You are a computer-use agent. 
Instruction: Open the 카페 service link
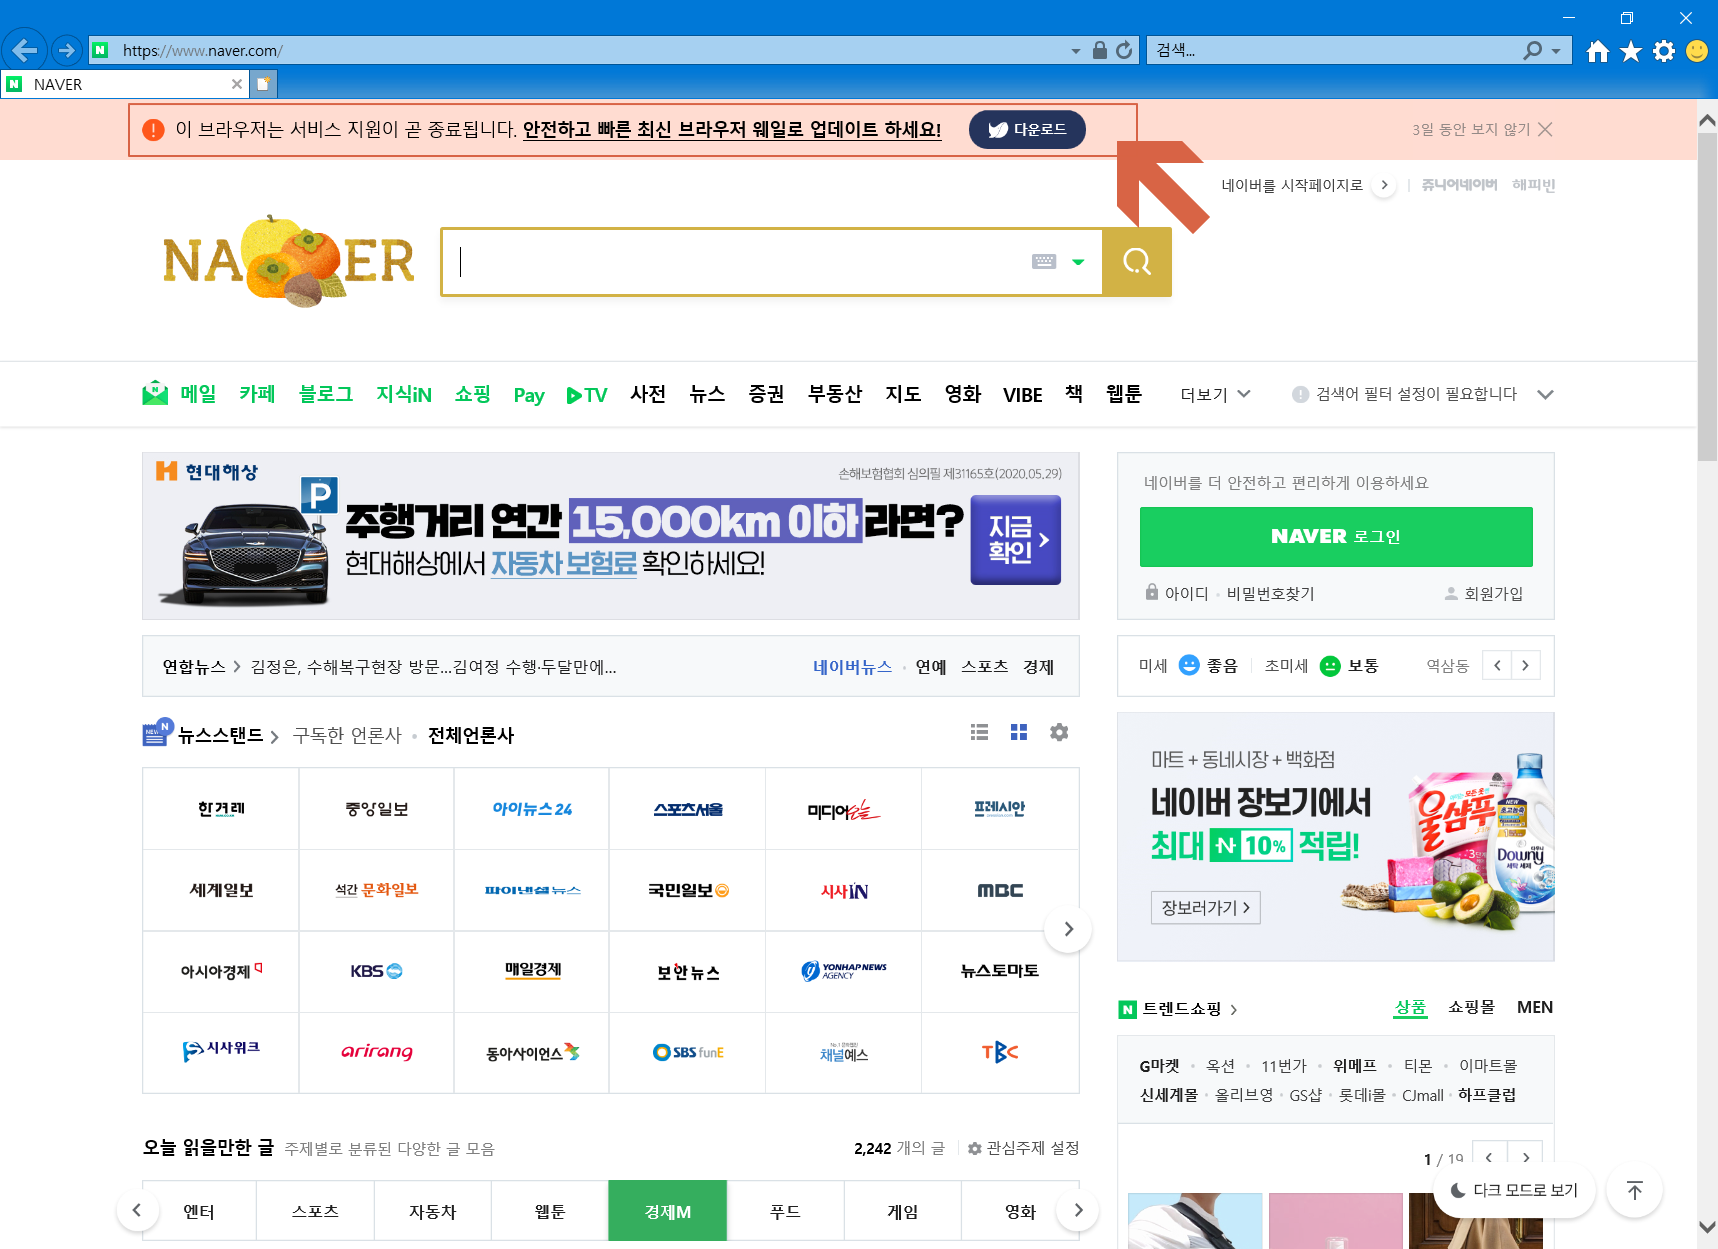(257, 394)
